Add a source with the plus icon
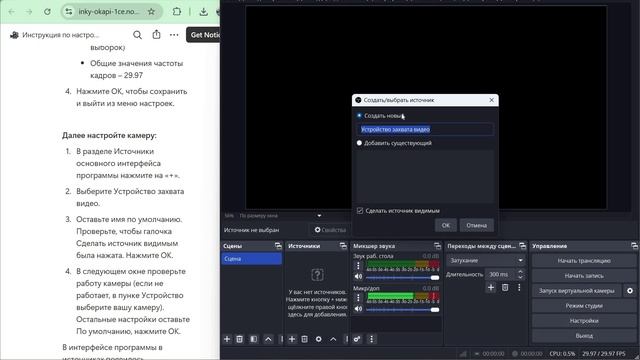The height and width of the screenshot is (360, 640). click(x=292, y=339)
